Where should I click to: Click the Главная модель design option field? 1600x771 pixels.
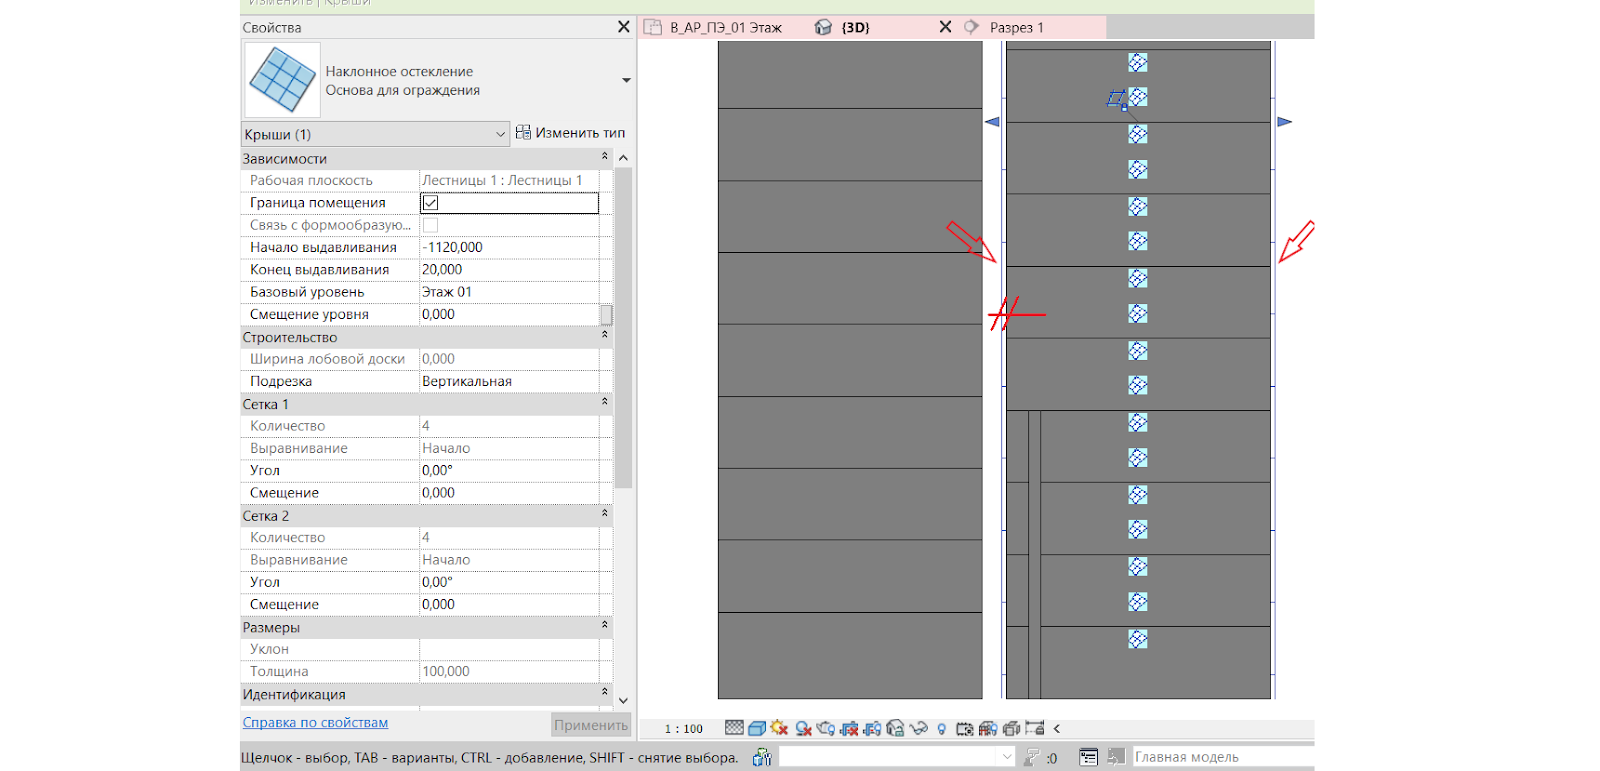coord(1222,757)
